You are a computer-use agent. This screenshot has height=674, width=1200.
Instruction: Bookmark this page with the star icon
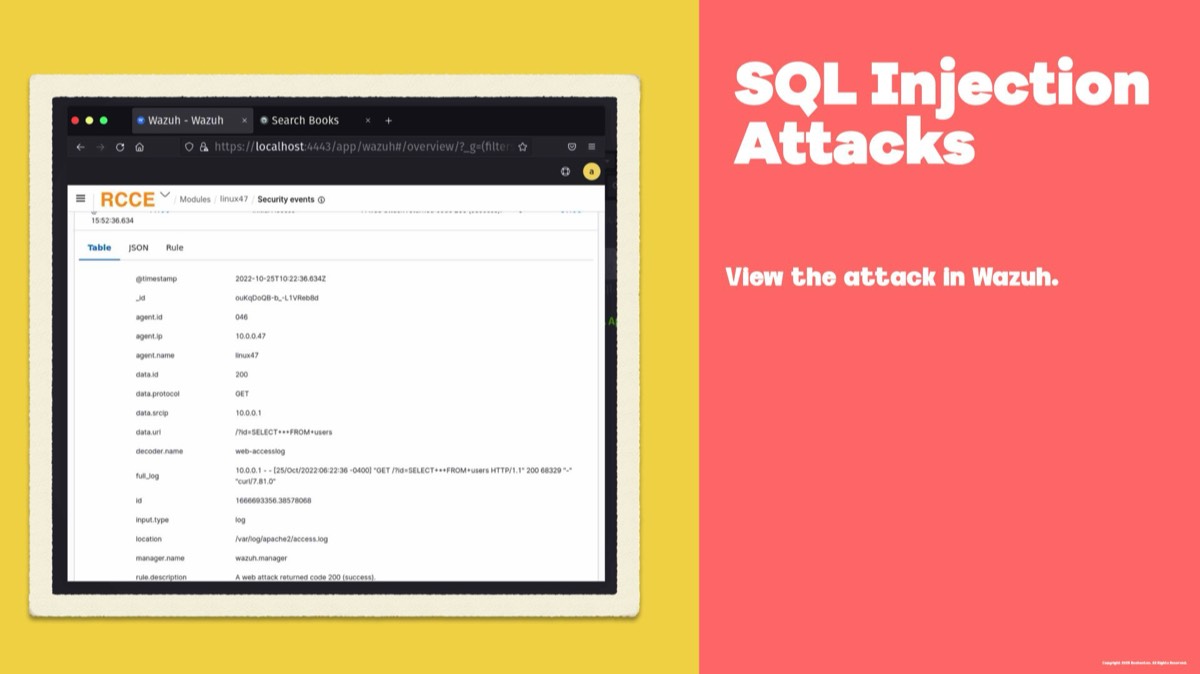click(x=522, y=147)
